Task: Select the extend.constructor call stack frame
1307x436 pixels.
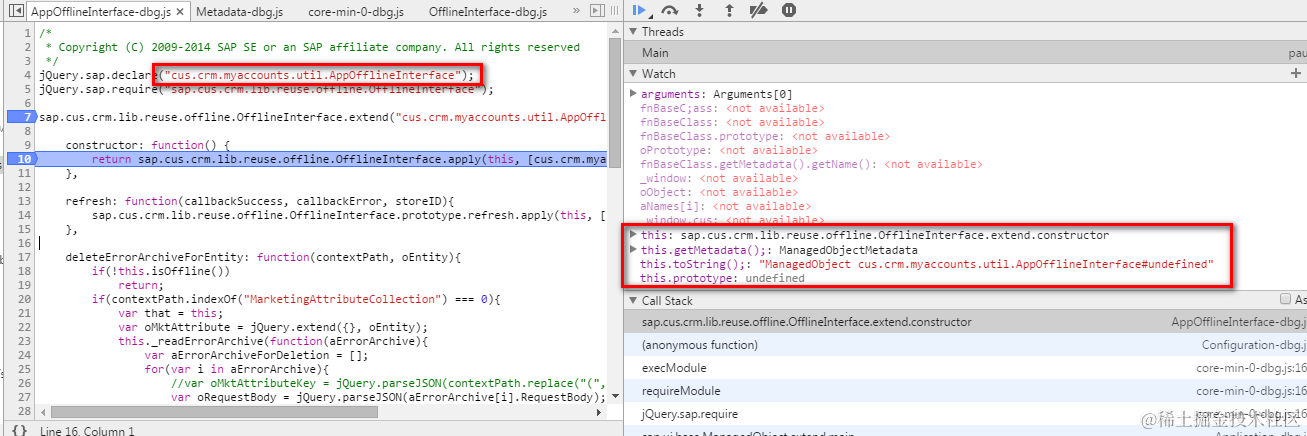Action: [x=965, y=322]
